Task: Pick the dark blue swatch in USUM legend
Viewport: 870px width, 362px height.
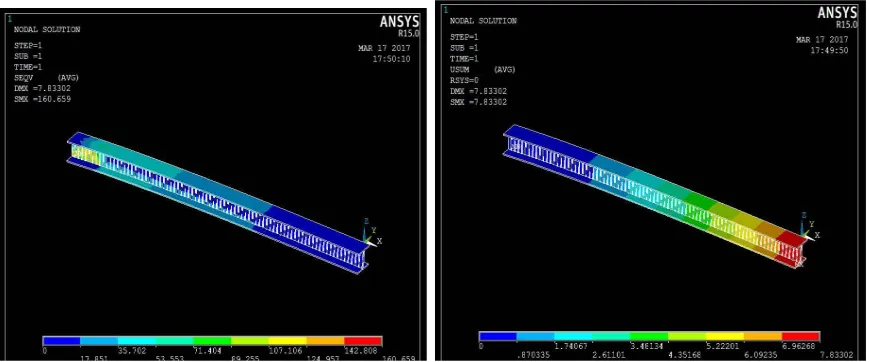Action: (x=498, y=336)
